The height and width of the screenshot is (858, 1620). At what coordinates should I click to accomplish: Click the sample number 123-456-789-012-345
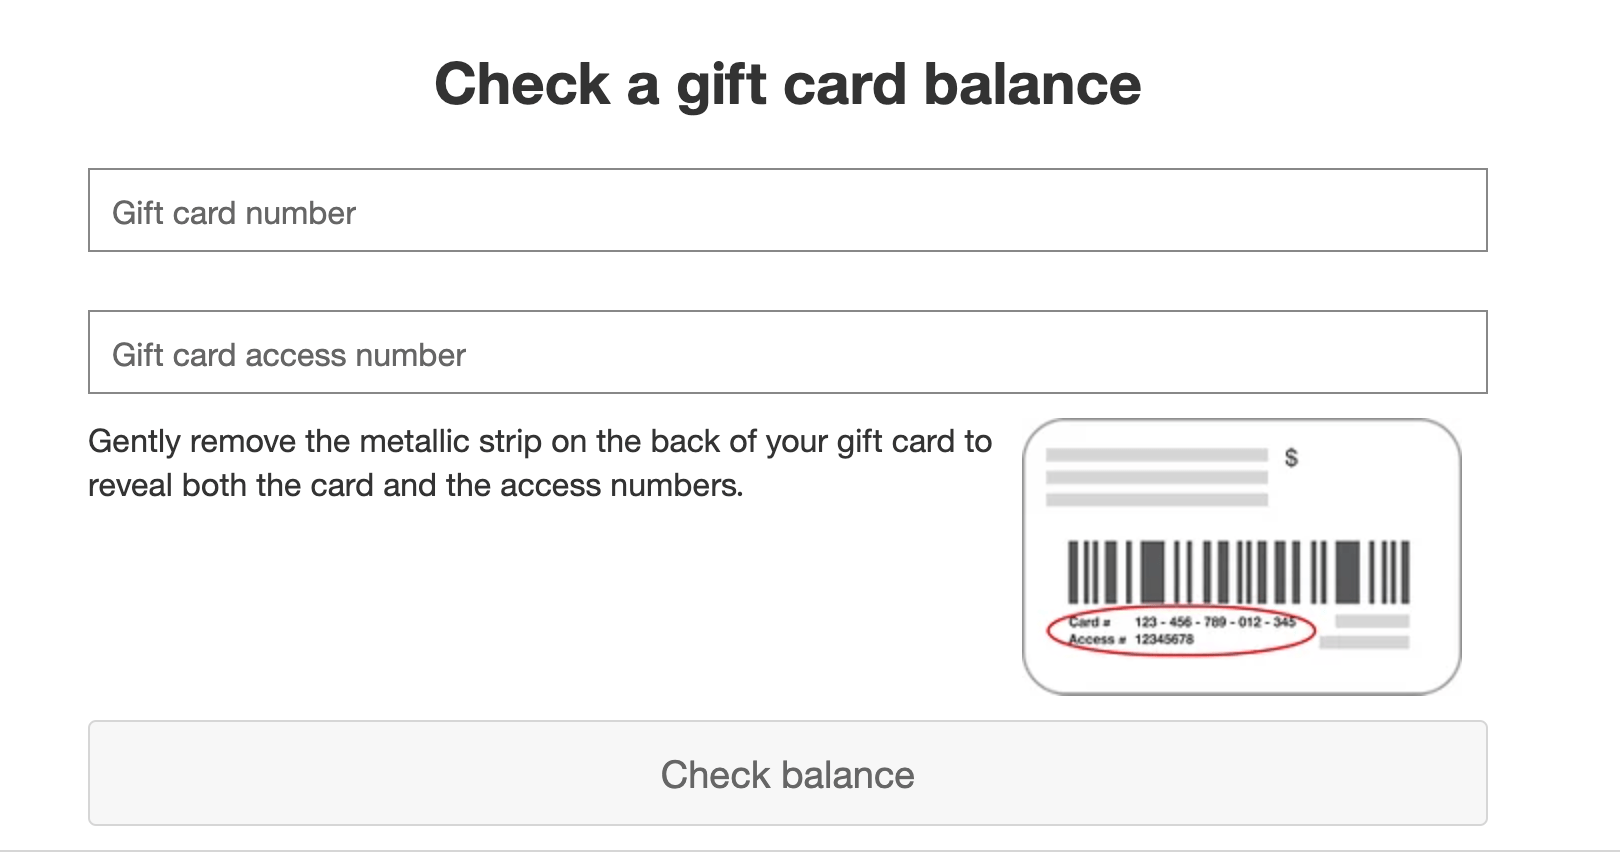1218,620
